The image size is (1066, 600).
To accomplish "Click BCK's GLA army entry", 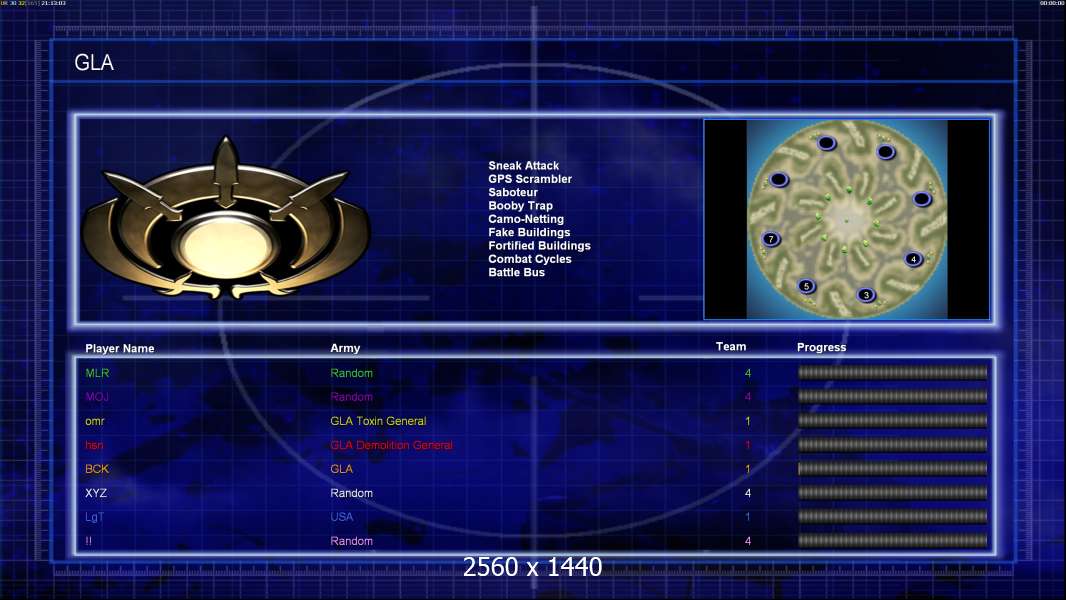I will click(x=341, y=469).
